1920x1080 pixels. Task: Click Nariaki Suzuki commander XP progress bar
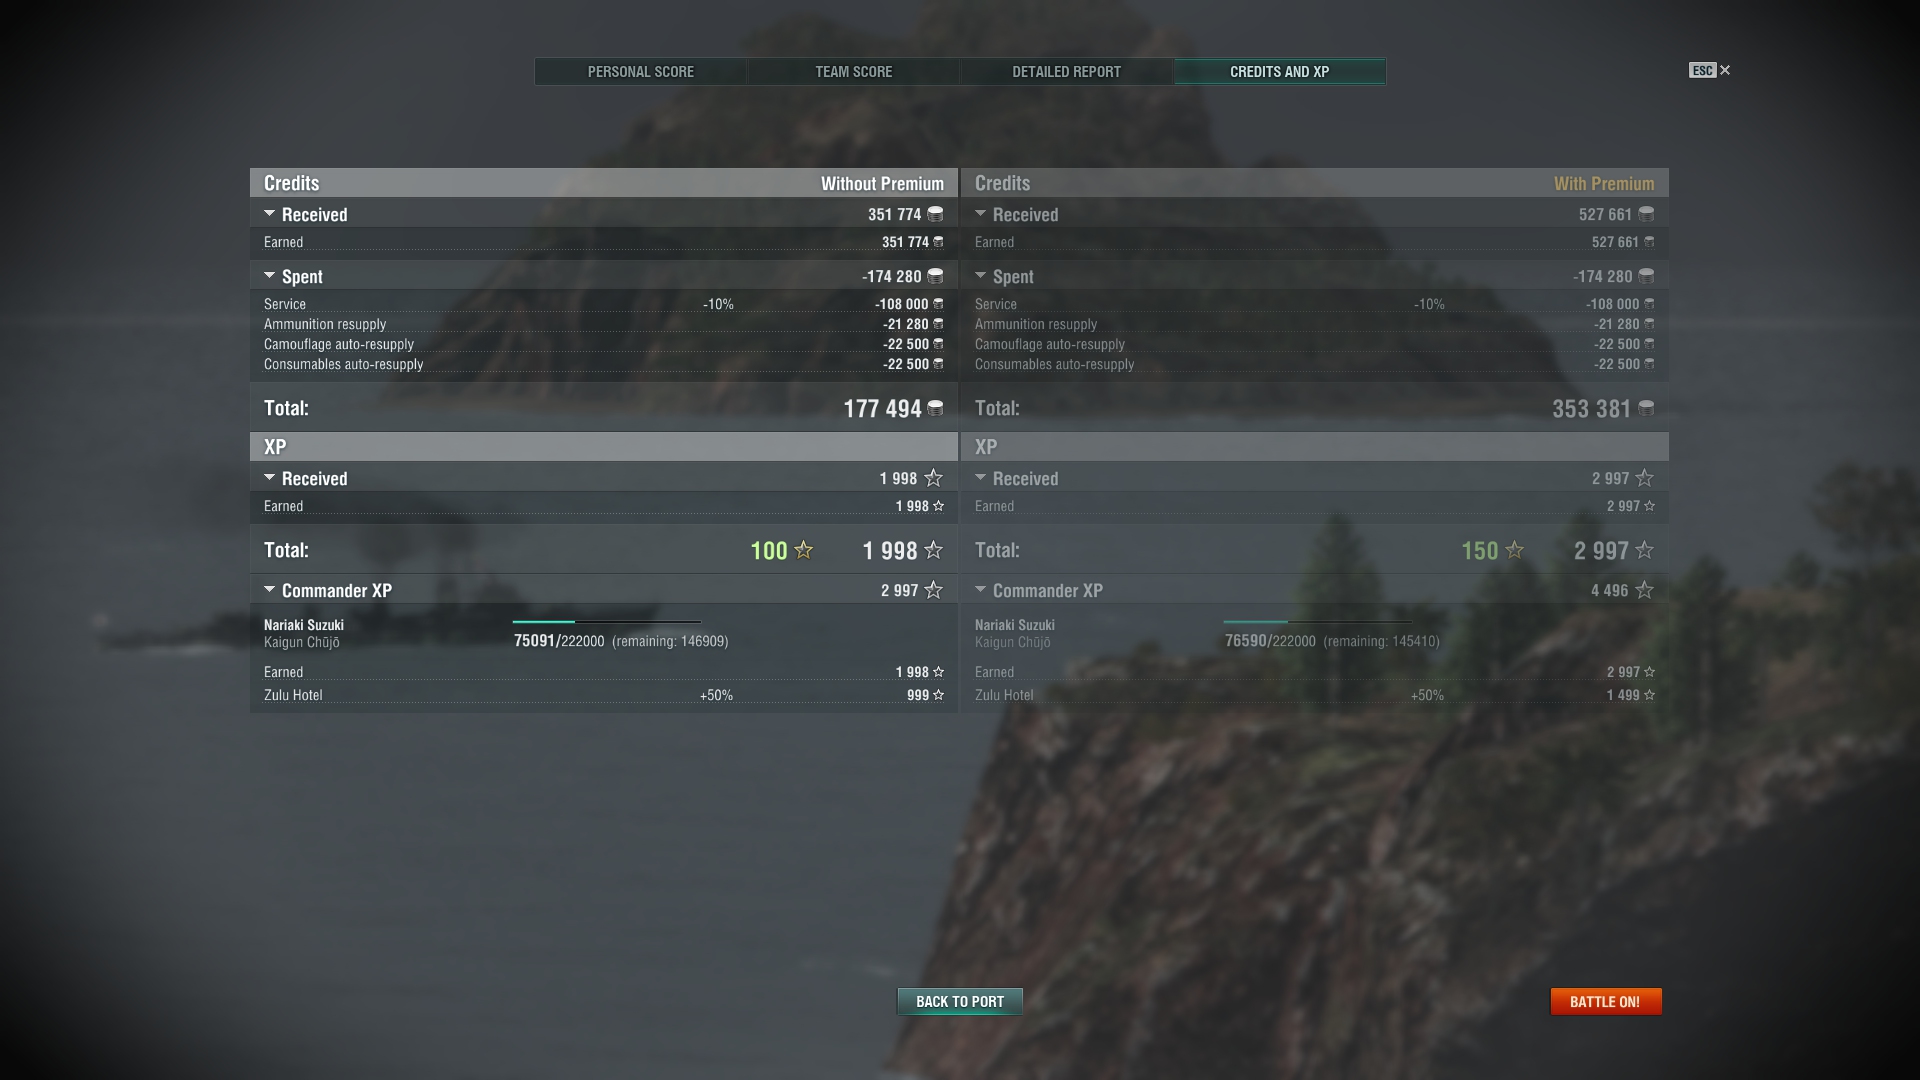coord(606,622)
